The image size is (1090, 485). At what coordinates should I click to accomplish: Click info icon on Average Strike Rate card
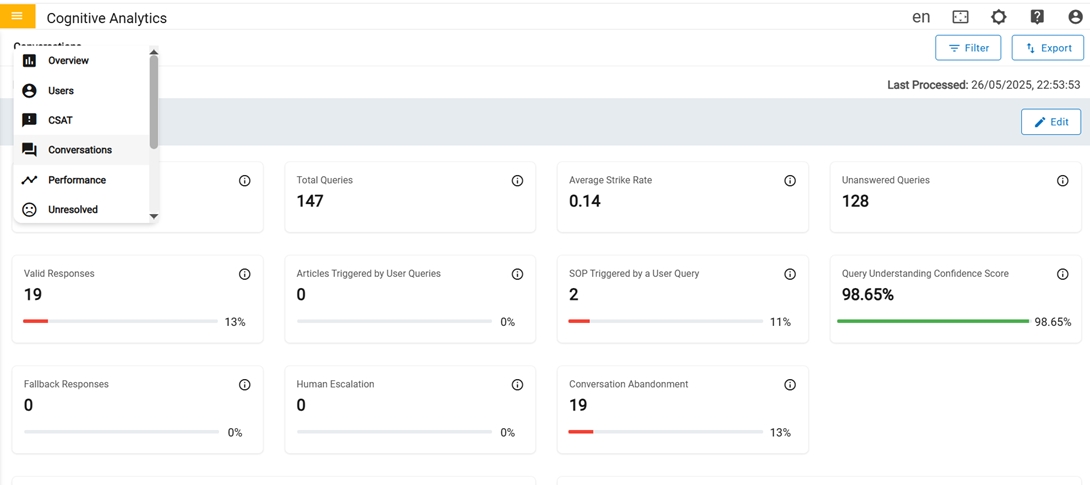[790, 181]
